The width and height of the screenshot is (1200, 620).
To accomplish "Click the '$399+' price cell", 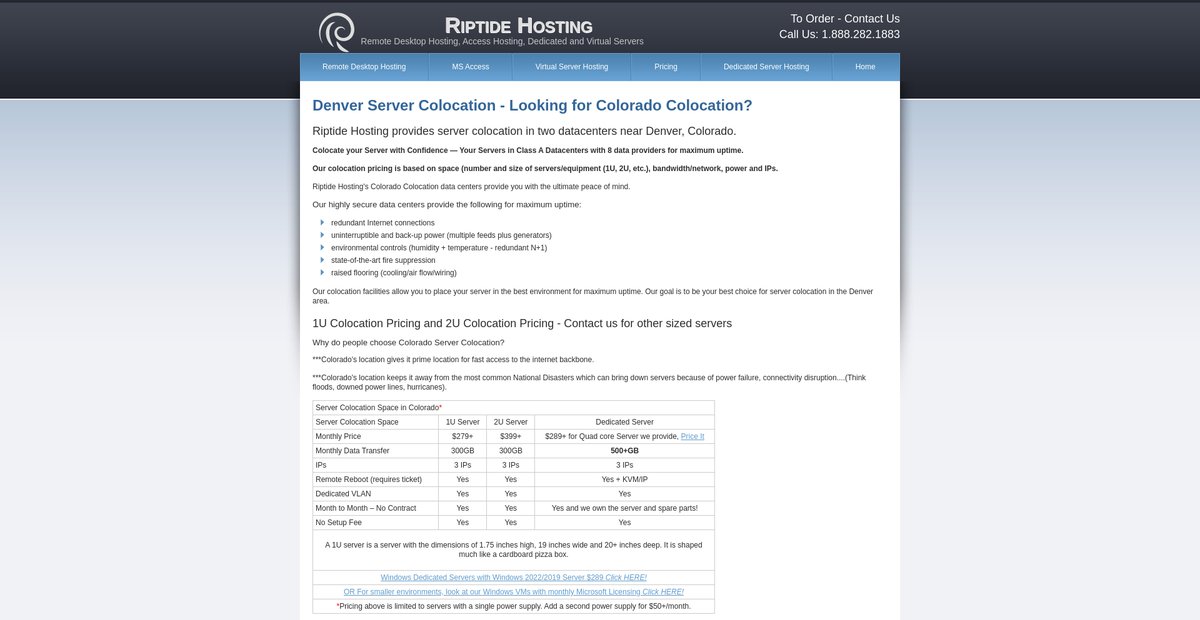I will coord(511,437).
